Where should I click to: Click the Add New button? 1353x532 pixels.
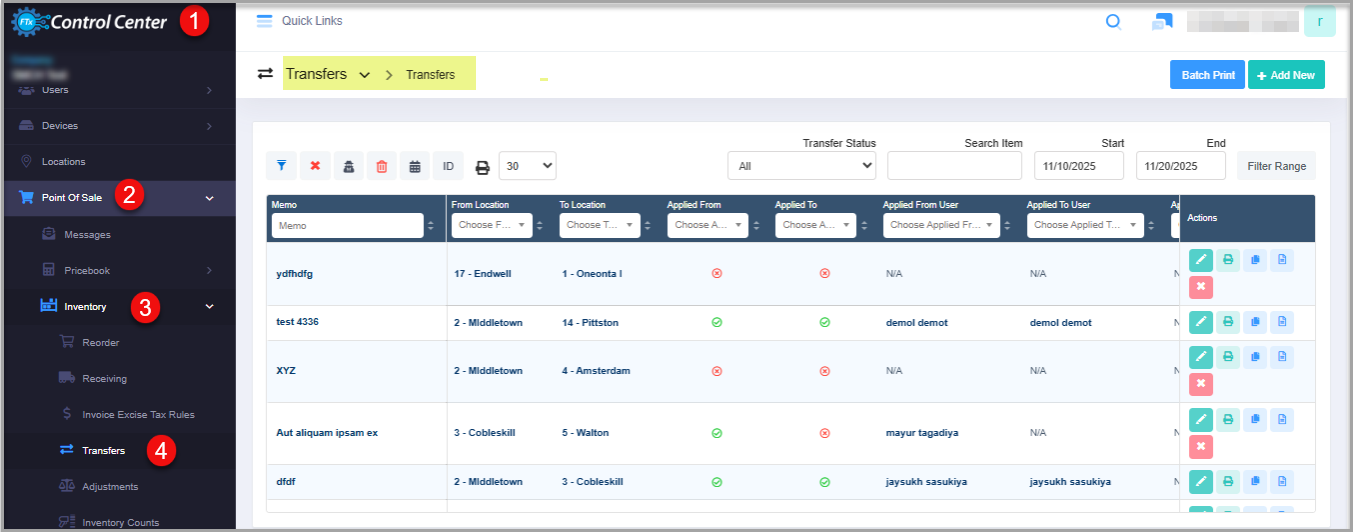pos(1286,75)
